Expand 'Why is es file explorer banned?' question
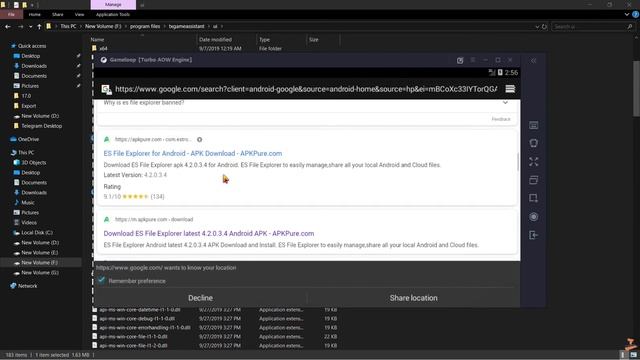The width and height of the screenshot is (640, 360). [x=505, y=102]
